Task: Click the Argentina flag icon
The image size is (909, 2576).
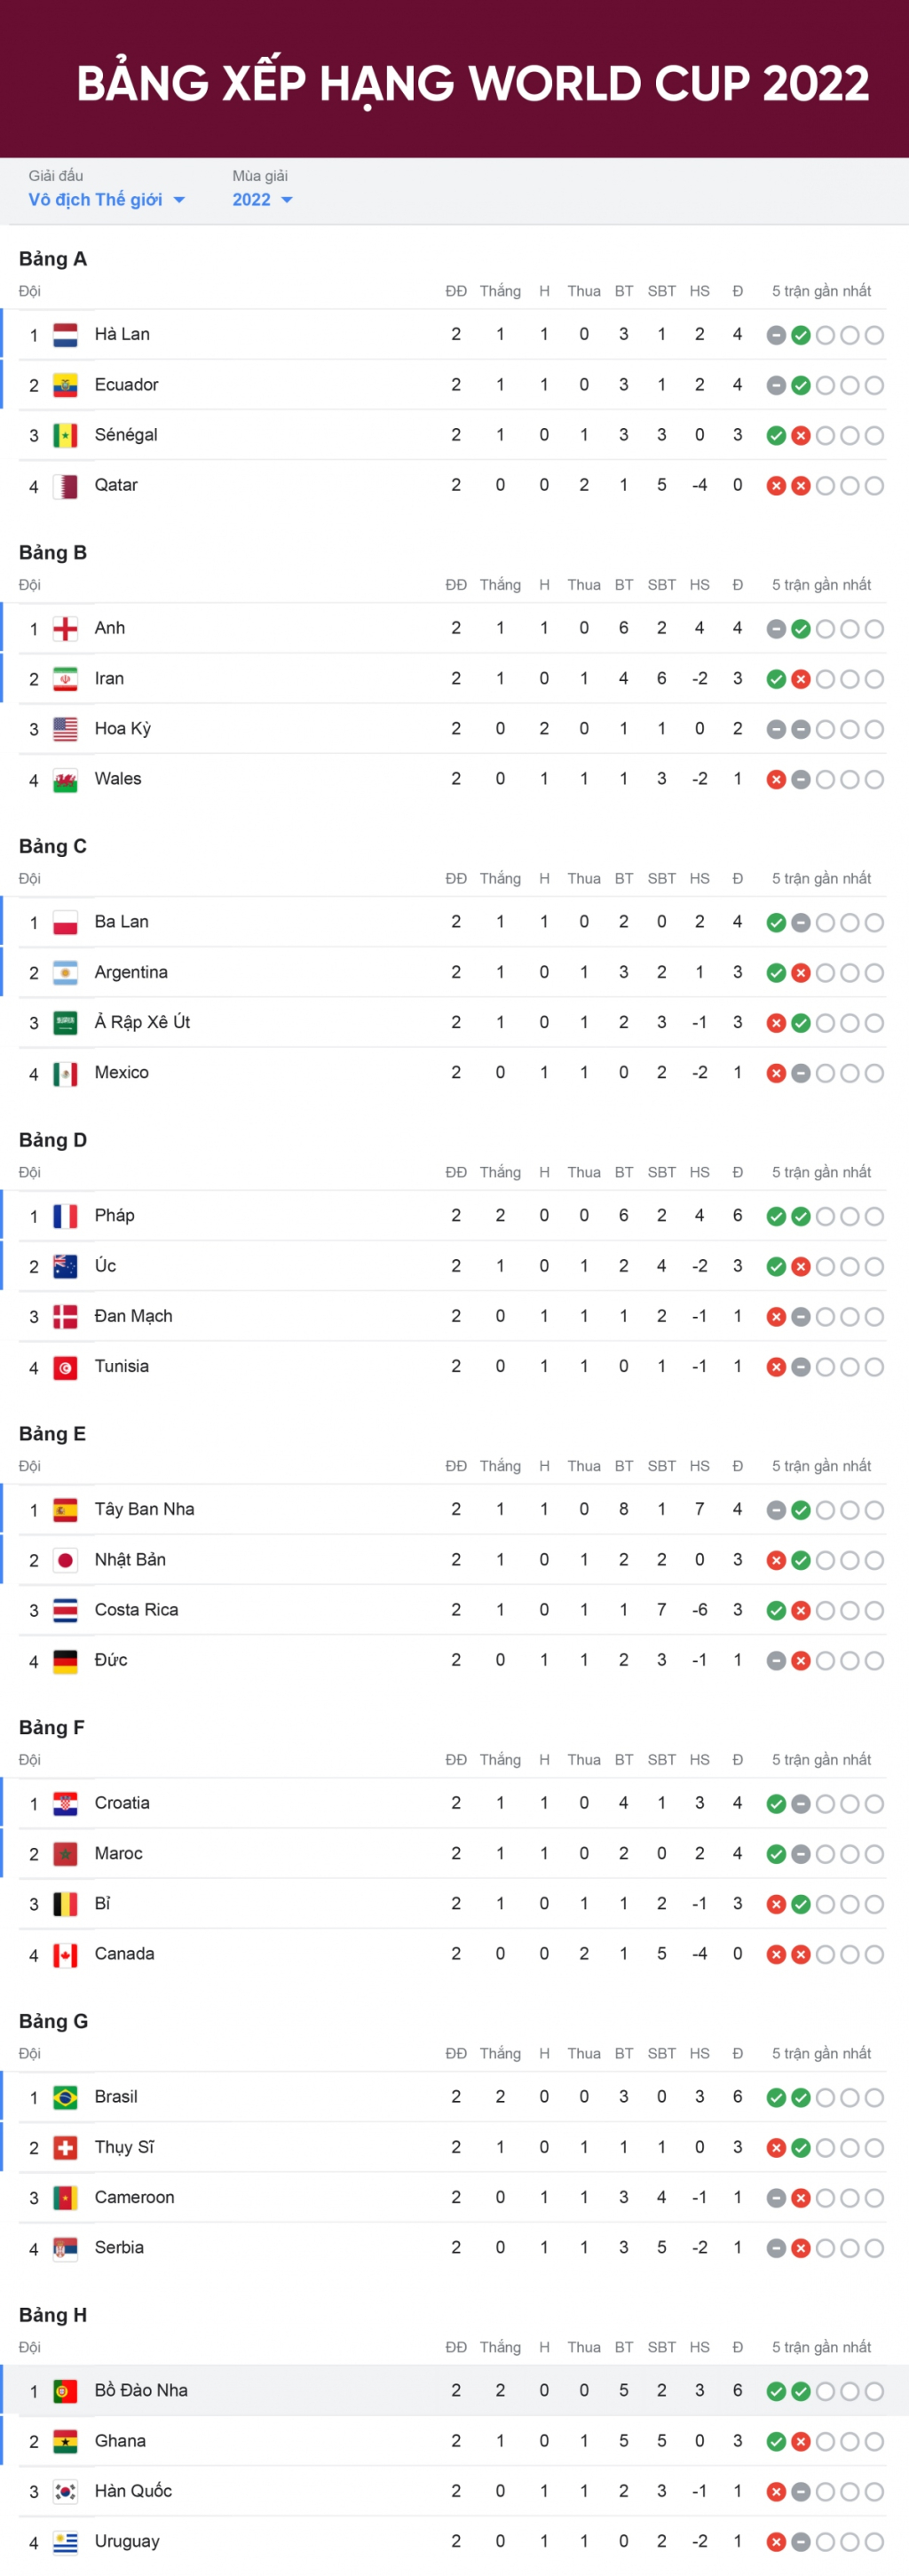Action: (65, 973)
